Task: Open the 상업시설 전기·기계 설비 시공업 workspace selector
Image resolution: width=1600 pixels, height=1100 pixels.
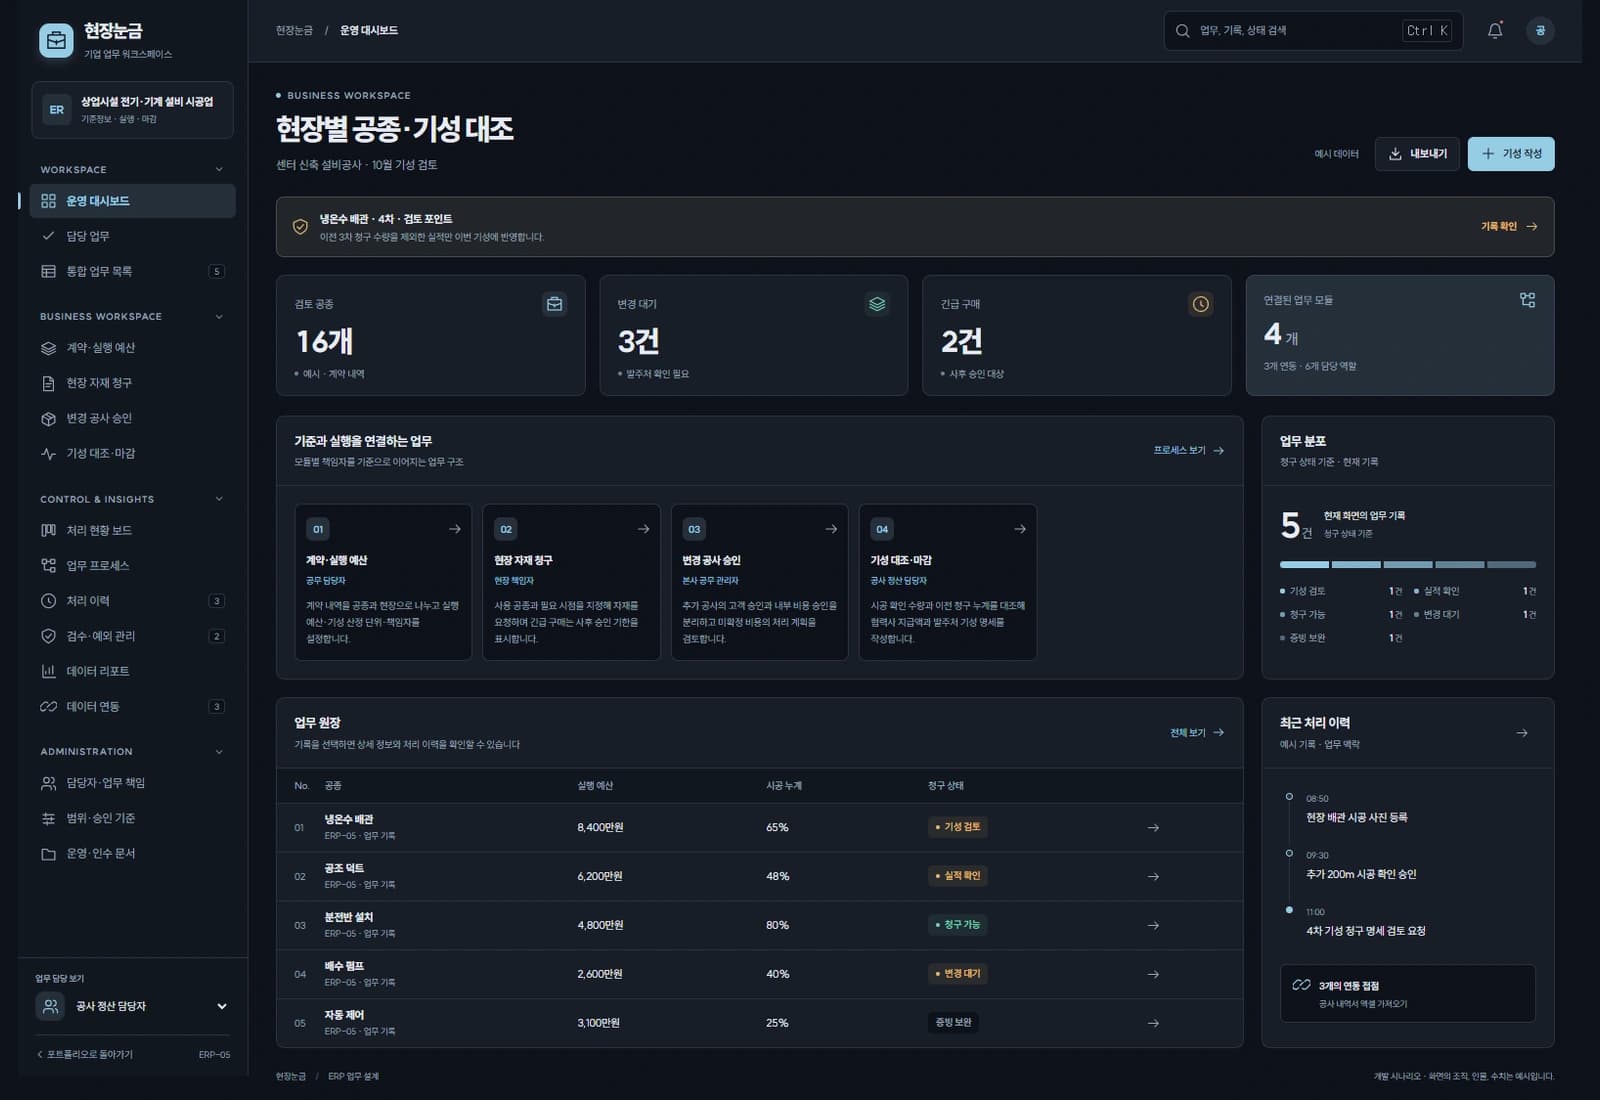Action: coord(132,110)
